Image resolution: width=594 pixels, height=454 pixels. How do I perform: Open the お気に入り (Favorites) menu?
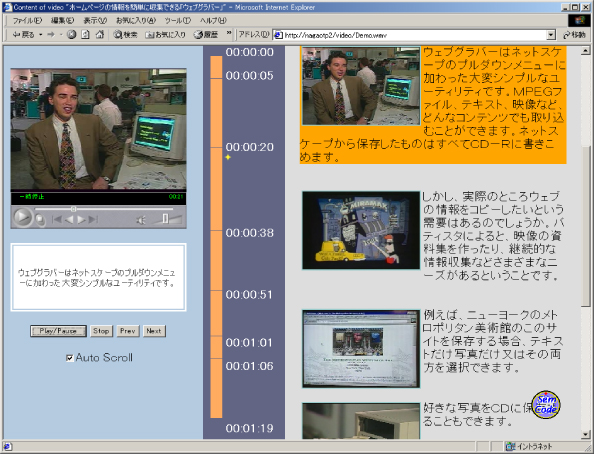[136, 20]
